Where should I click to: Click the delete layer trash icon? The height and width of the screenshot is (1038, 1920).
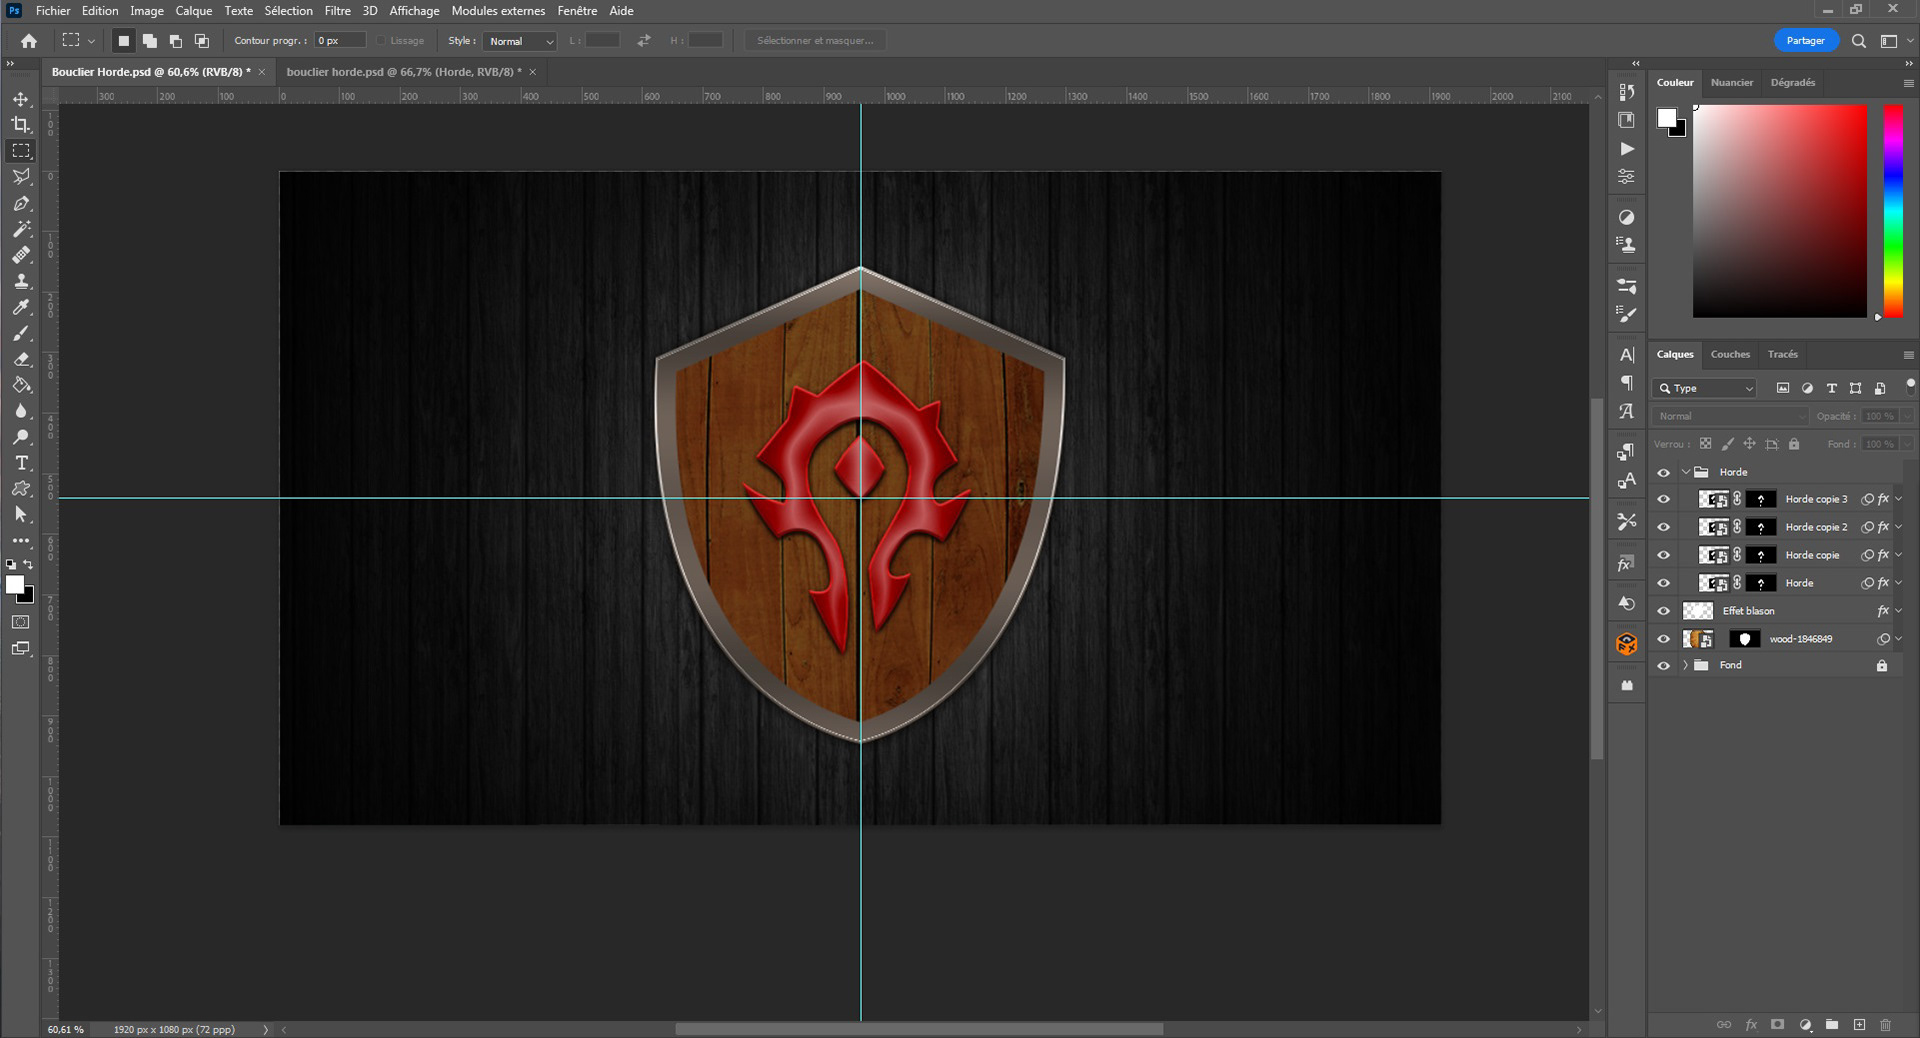(x=1885, y=1024)
